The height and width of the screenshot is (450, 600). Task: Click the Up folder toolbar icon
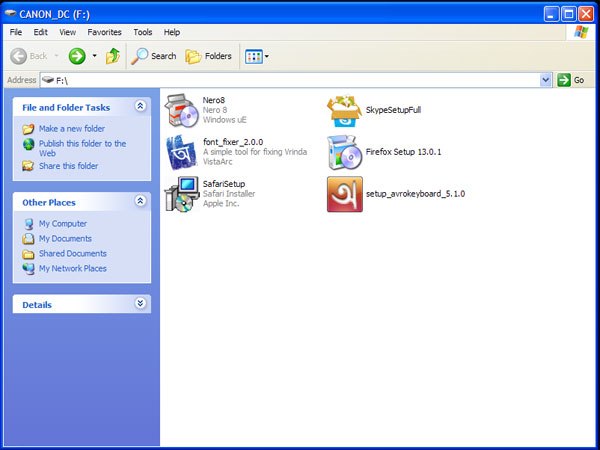coord(112,56)
